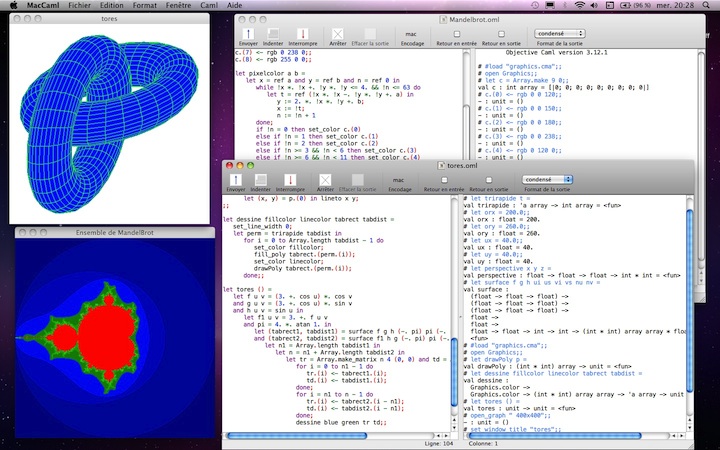
Task: Open the Edition menu
Action: click(x=111, y=6)
